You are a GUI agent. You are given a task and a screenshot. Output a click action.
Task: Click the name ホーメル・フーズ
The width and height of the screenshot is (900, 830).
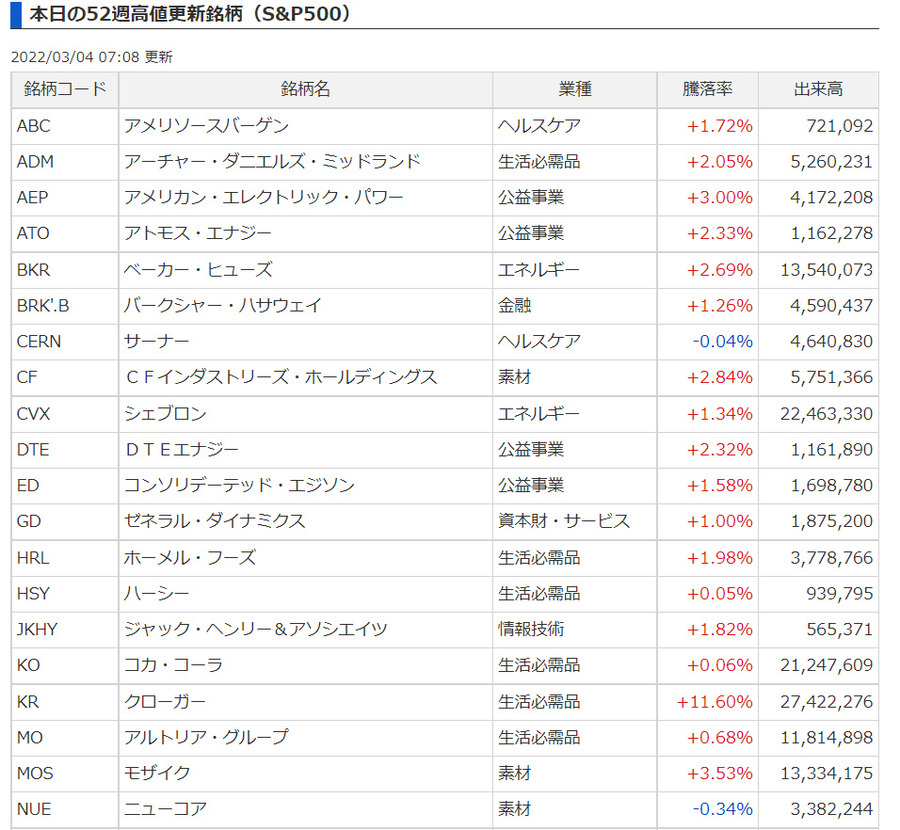189,558
